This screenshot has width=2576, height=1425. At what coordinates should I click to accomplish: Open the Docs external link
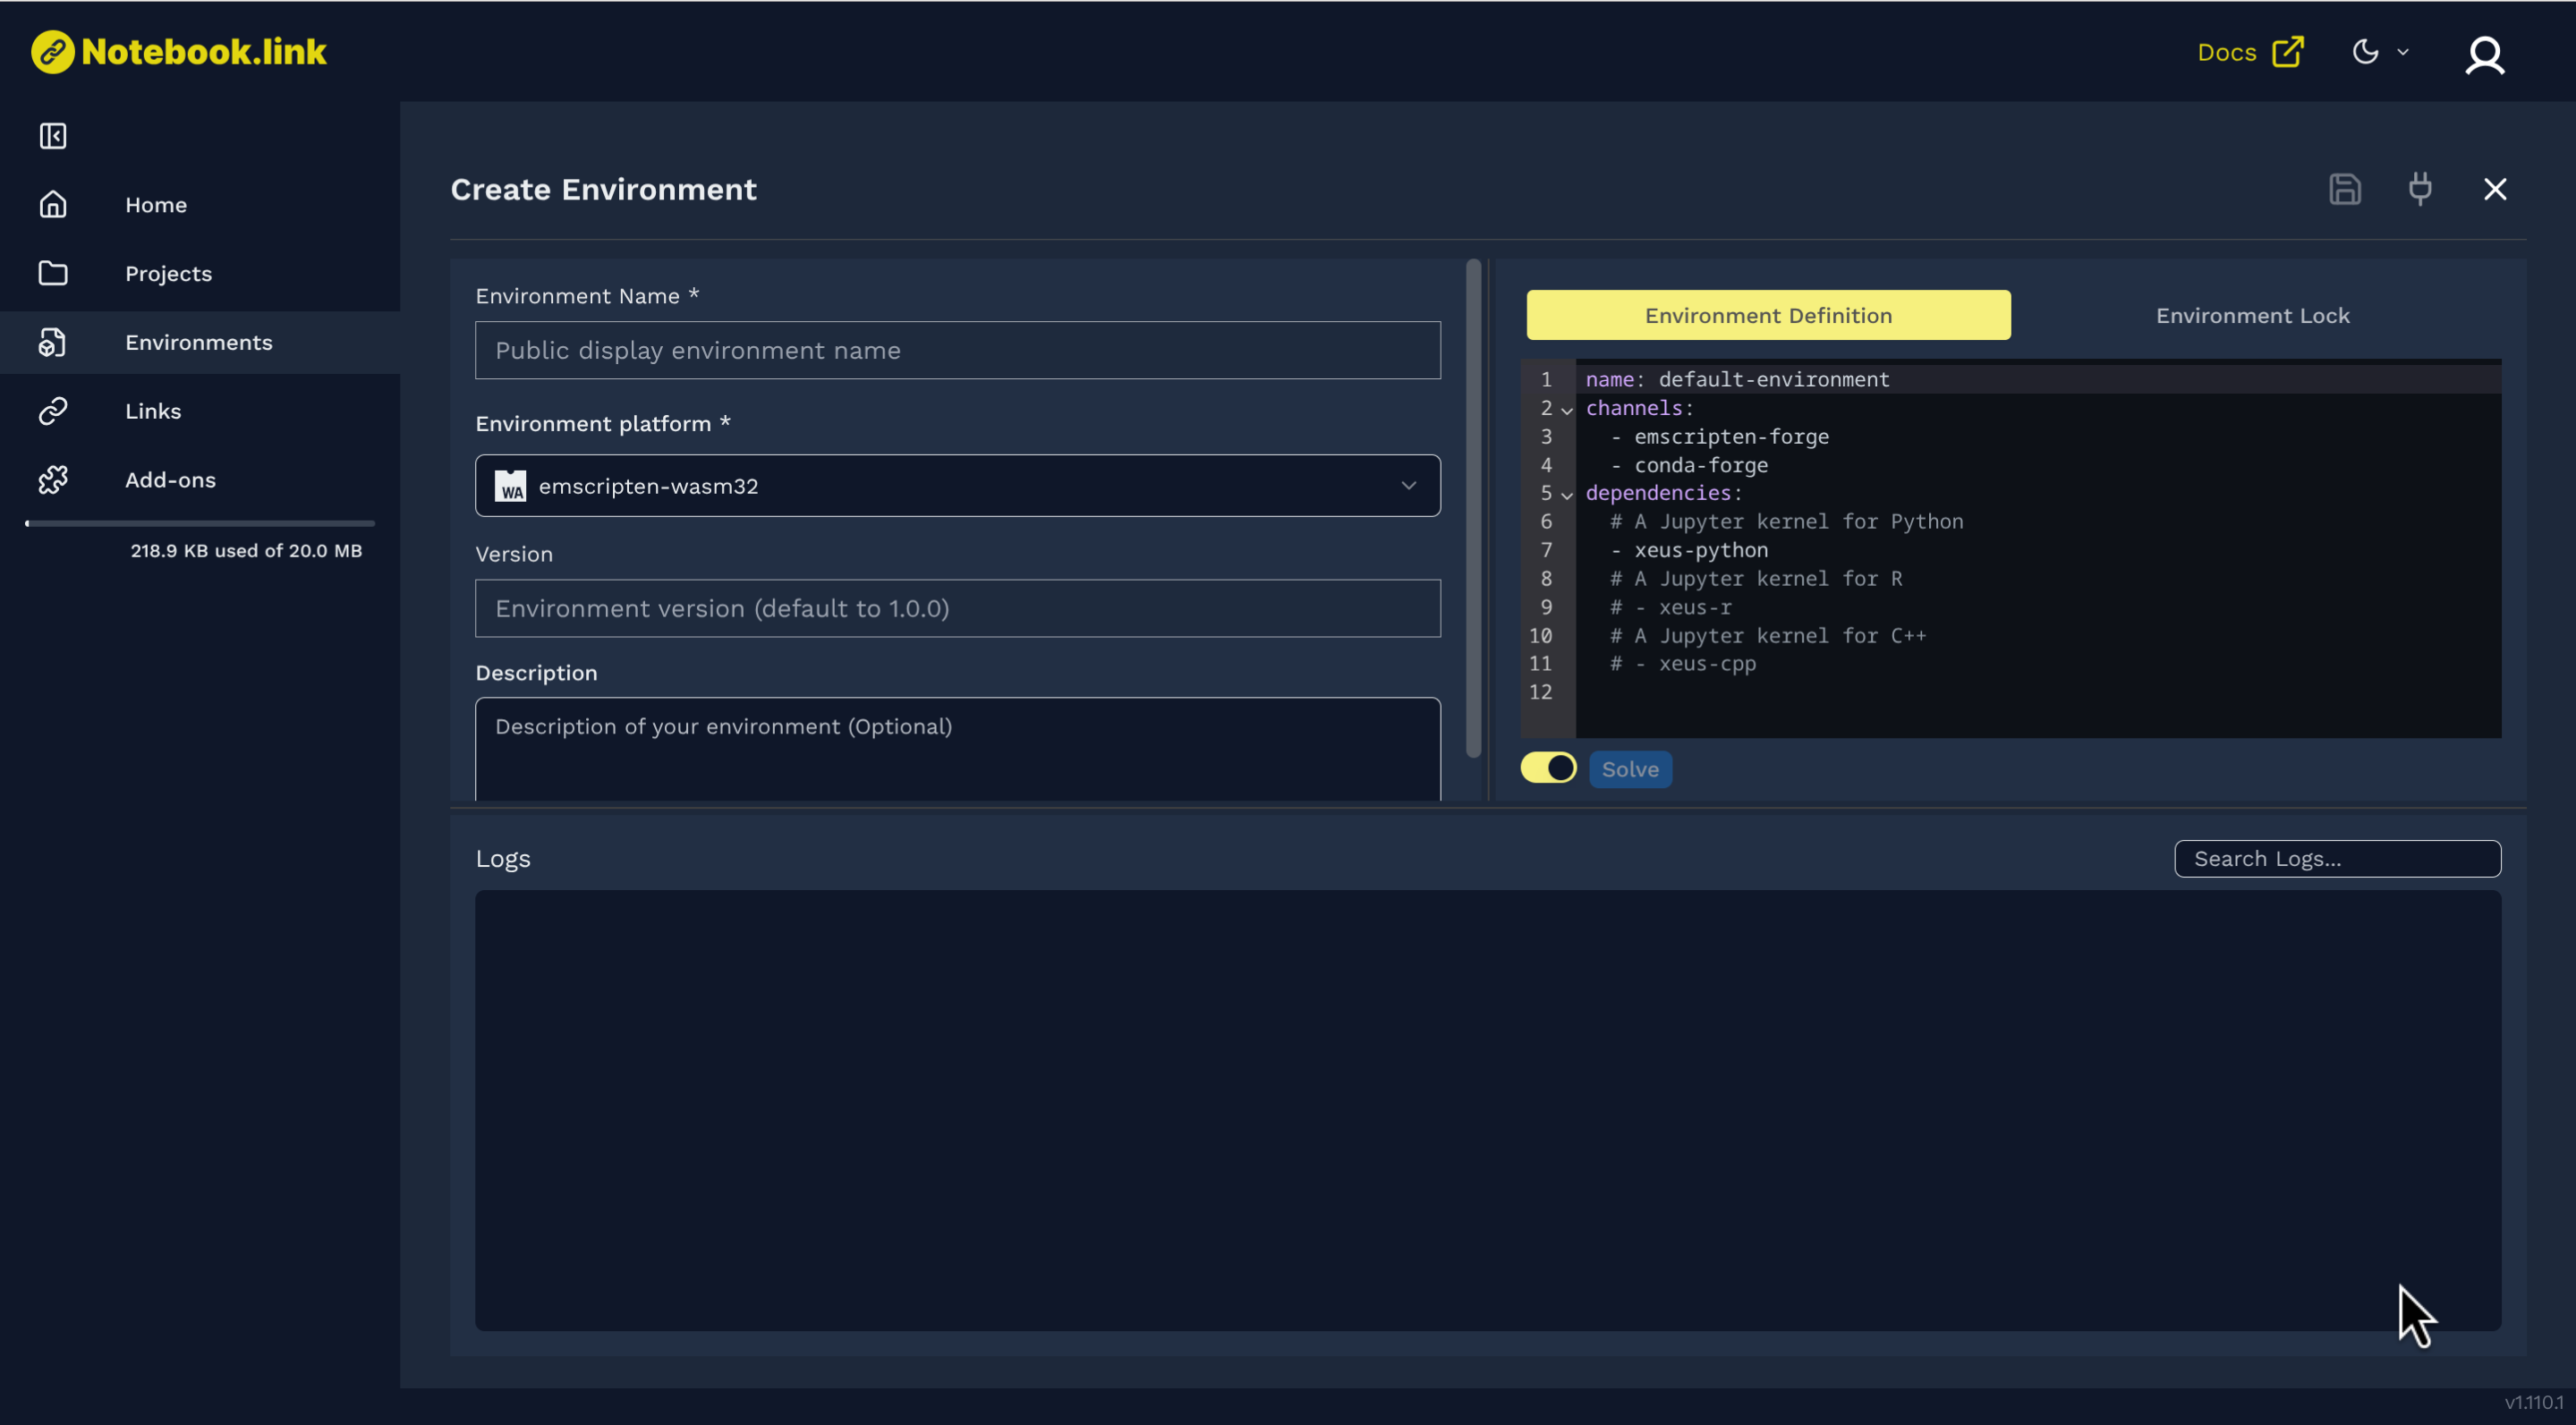coord(2250,51)
